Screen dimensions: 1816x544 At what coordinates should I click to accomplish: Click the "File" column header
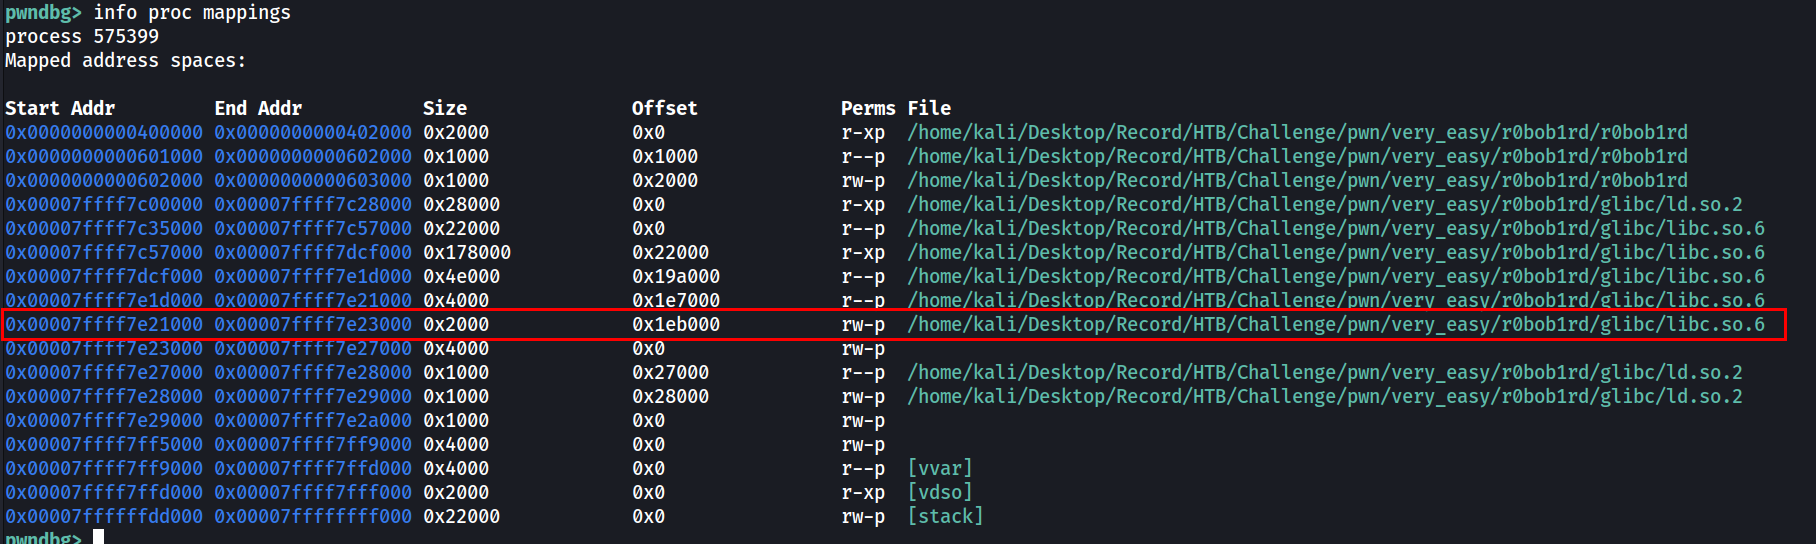[929, 108]
